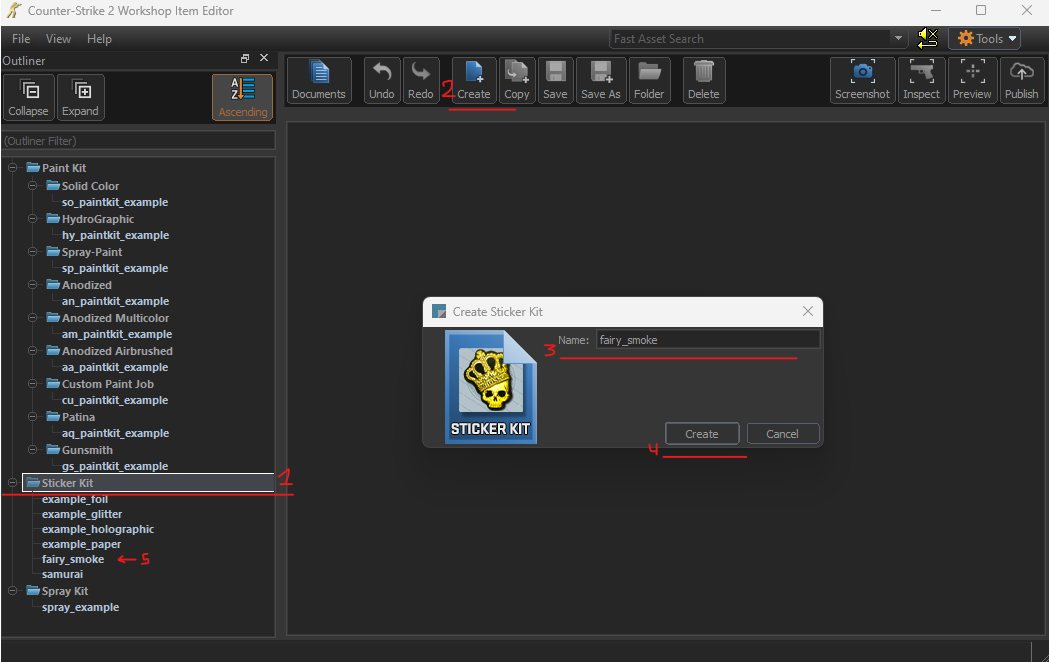The height and width of the screenshot is (662, 1049).
Task: Click Create in the sticker kit dialog
Action: click(x=702, y=434)
